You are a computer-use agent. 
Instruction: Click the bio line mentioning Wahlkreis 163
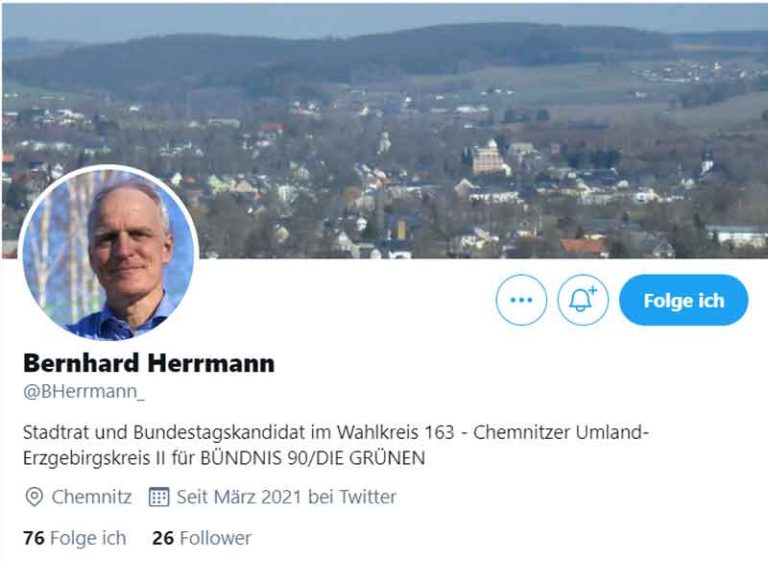[336, 432]
